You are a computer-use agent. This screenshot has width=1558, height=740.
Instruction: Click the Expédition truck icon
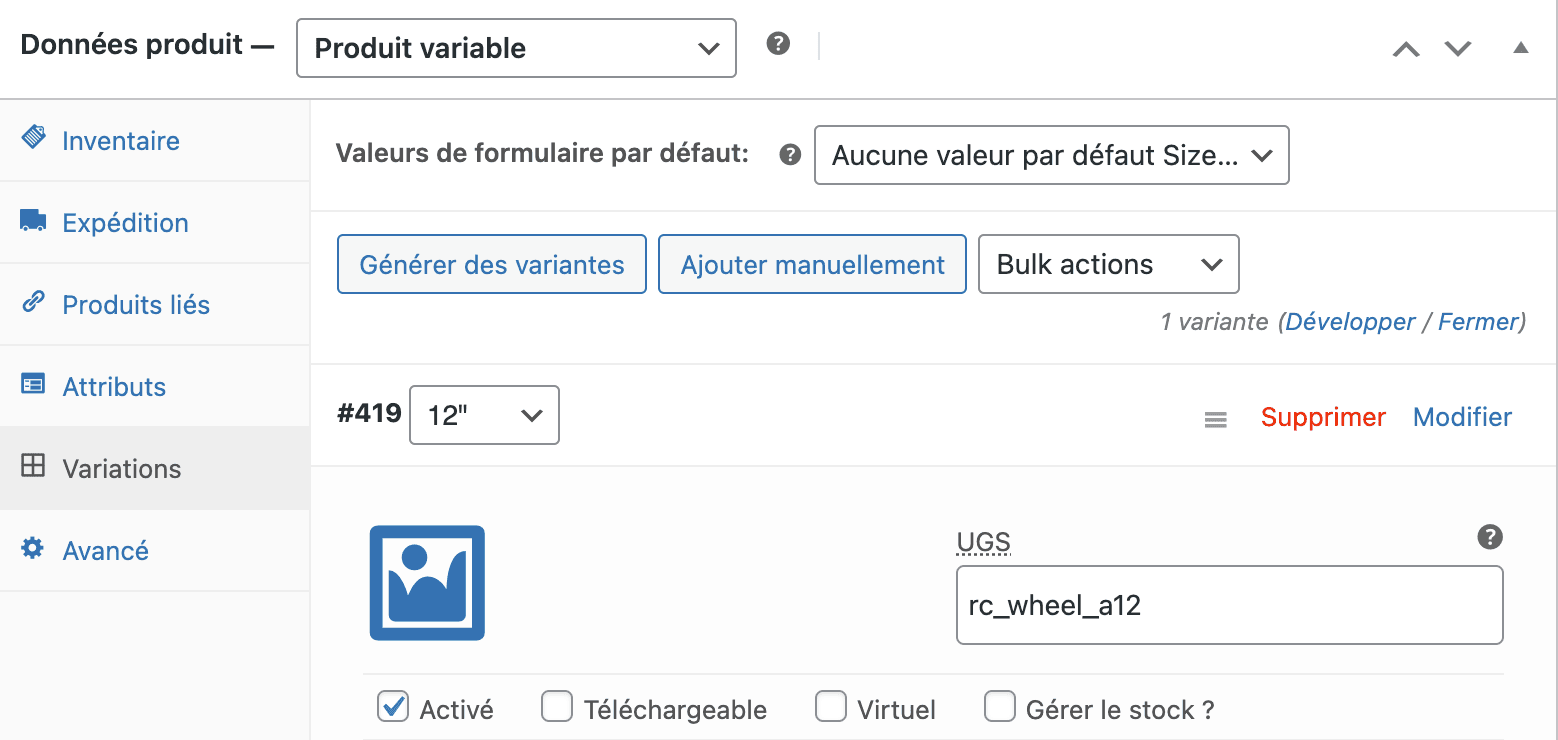click(32, 222)
